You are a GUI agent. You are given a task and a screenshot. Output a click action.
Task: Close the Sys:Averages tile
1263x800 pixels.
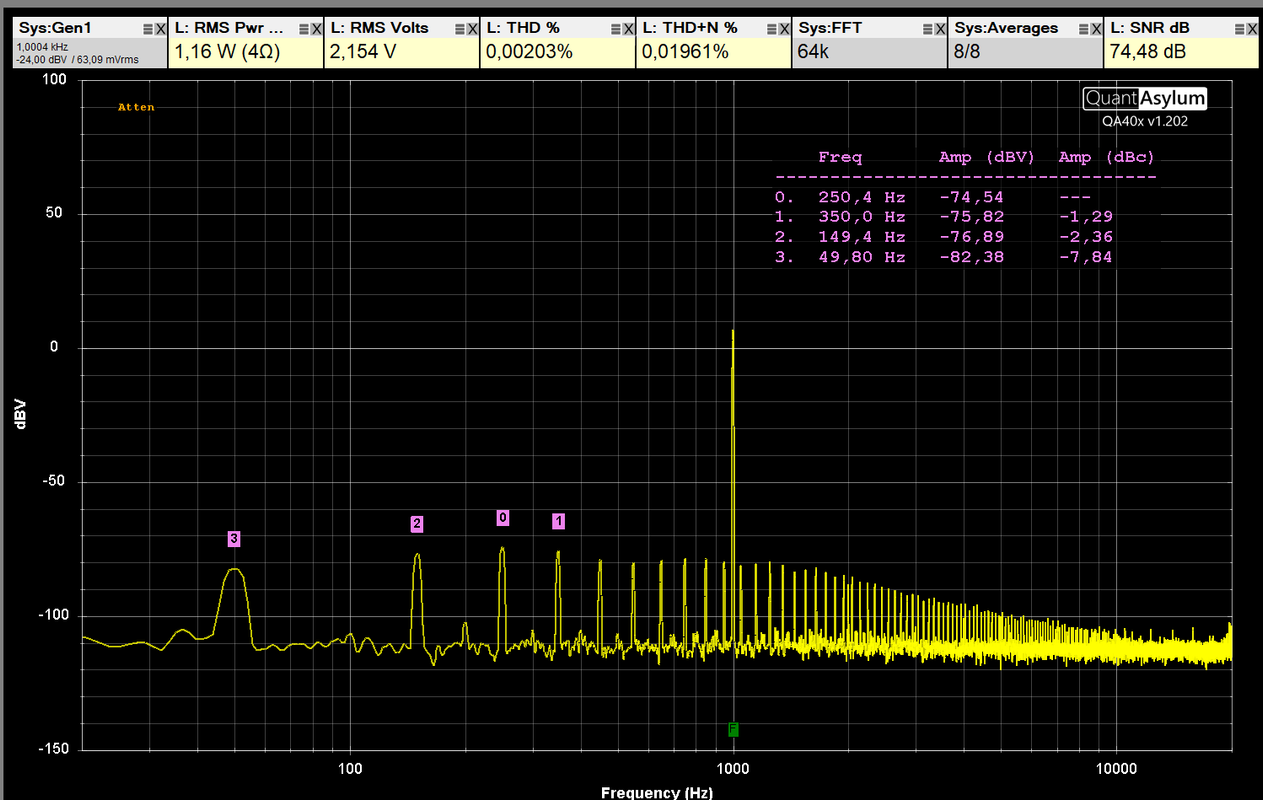(x=1096, y=29)
